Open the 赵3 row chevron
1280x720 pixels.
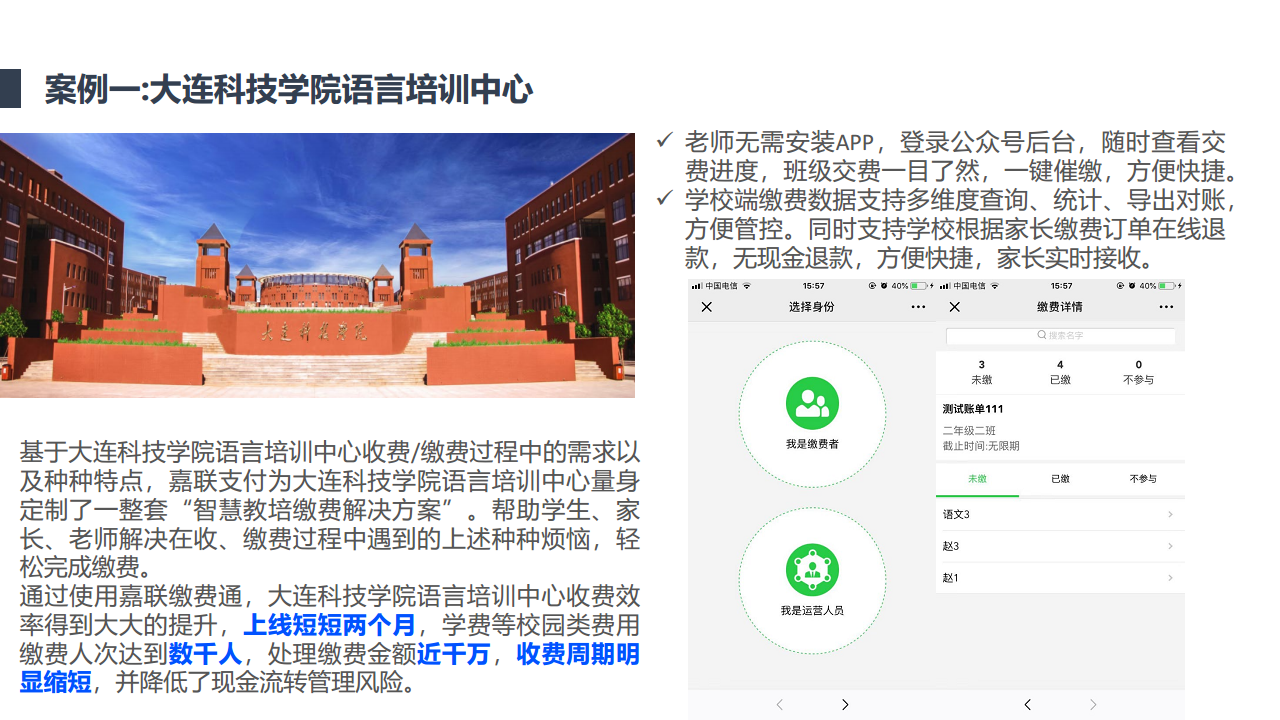pyautogui.click(x=1170, y=546)
